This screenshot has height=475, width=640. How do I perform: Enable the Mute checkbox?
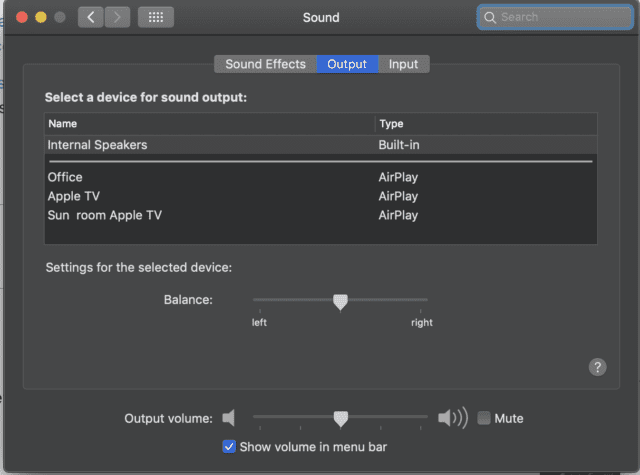[484, 418]
